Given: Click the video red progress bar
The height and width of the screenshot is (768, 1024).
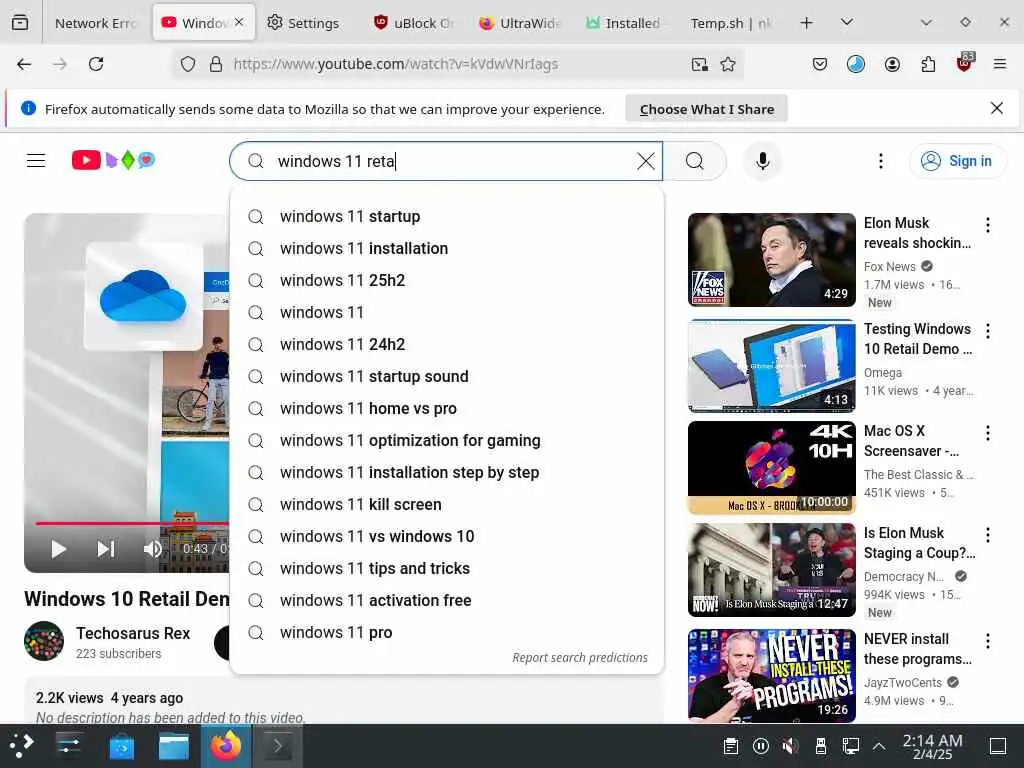Looking at the screenshot, I should tap(131, 523).
